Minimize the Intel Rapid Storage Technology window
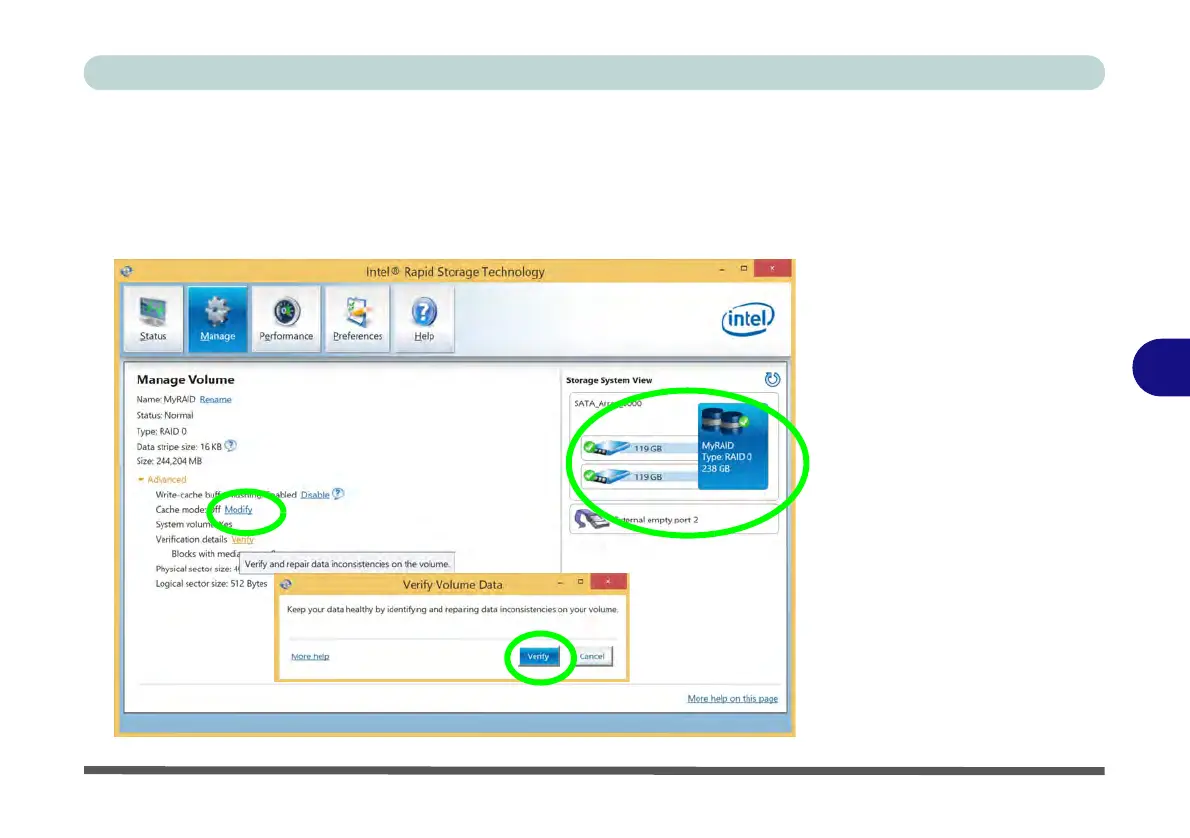This screenshot has height=838, width=1190. pos(722,269)
